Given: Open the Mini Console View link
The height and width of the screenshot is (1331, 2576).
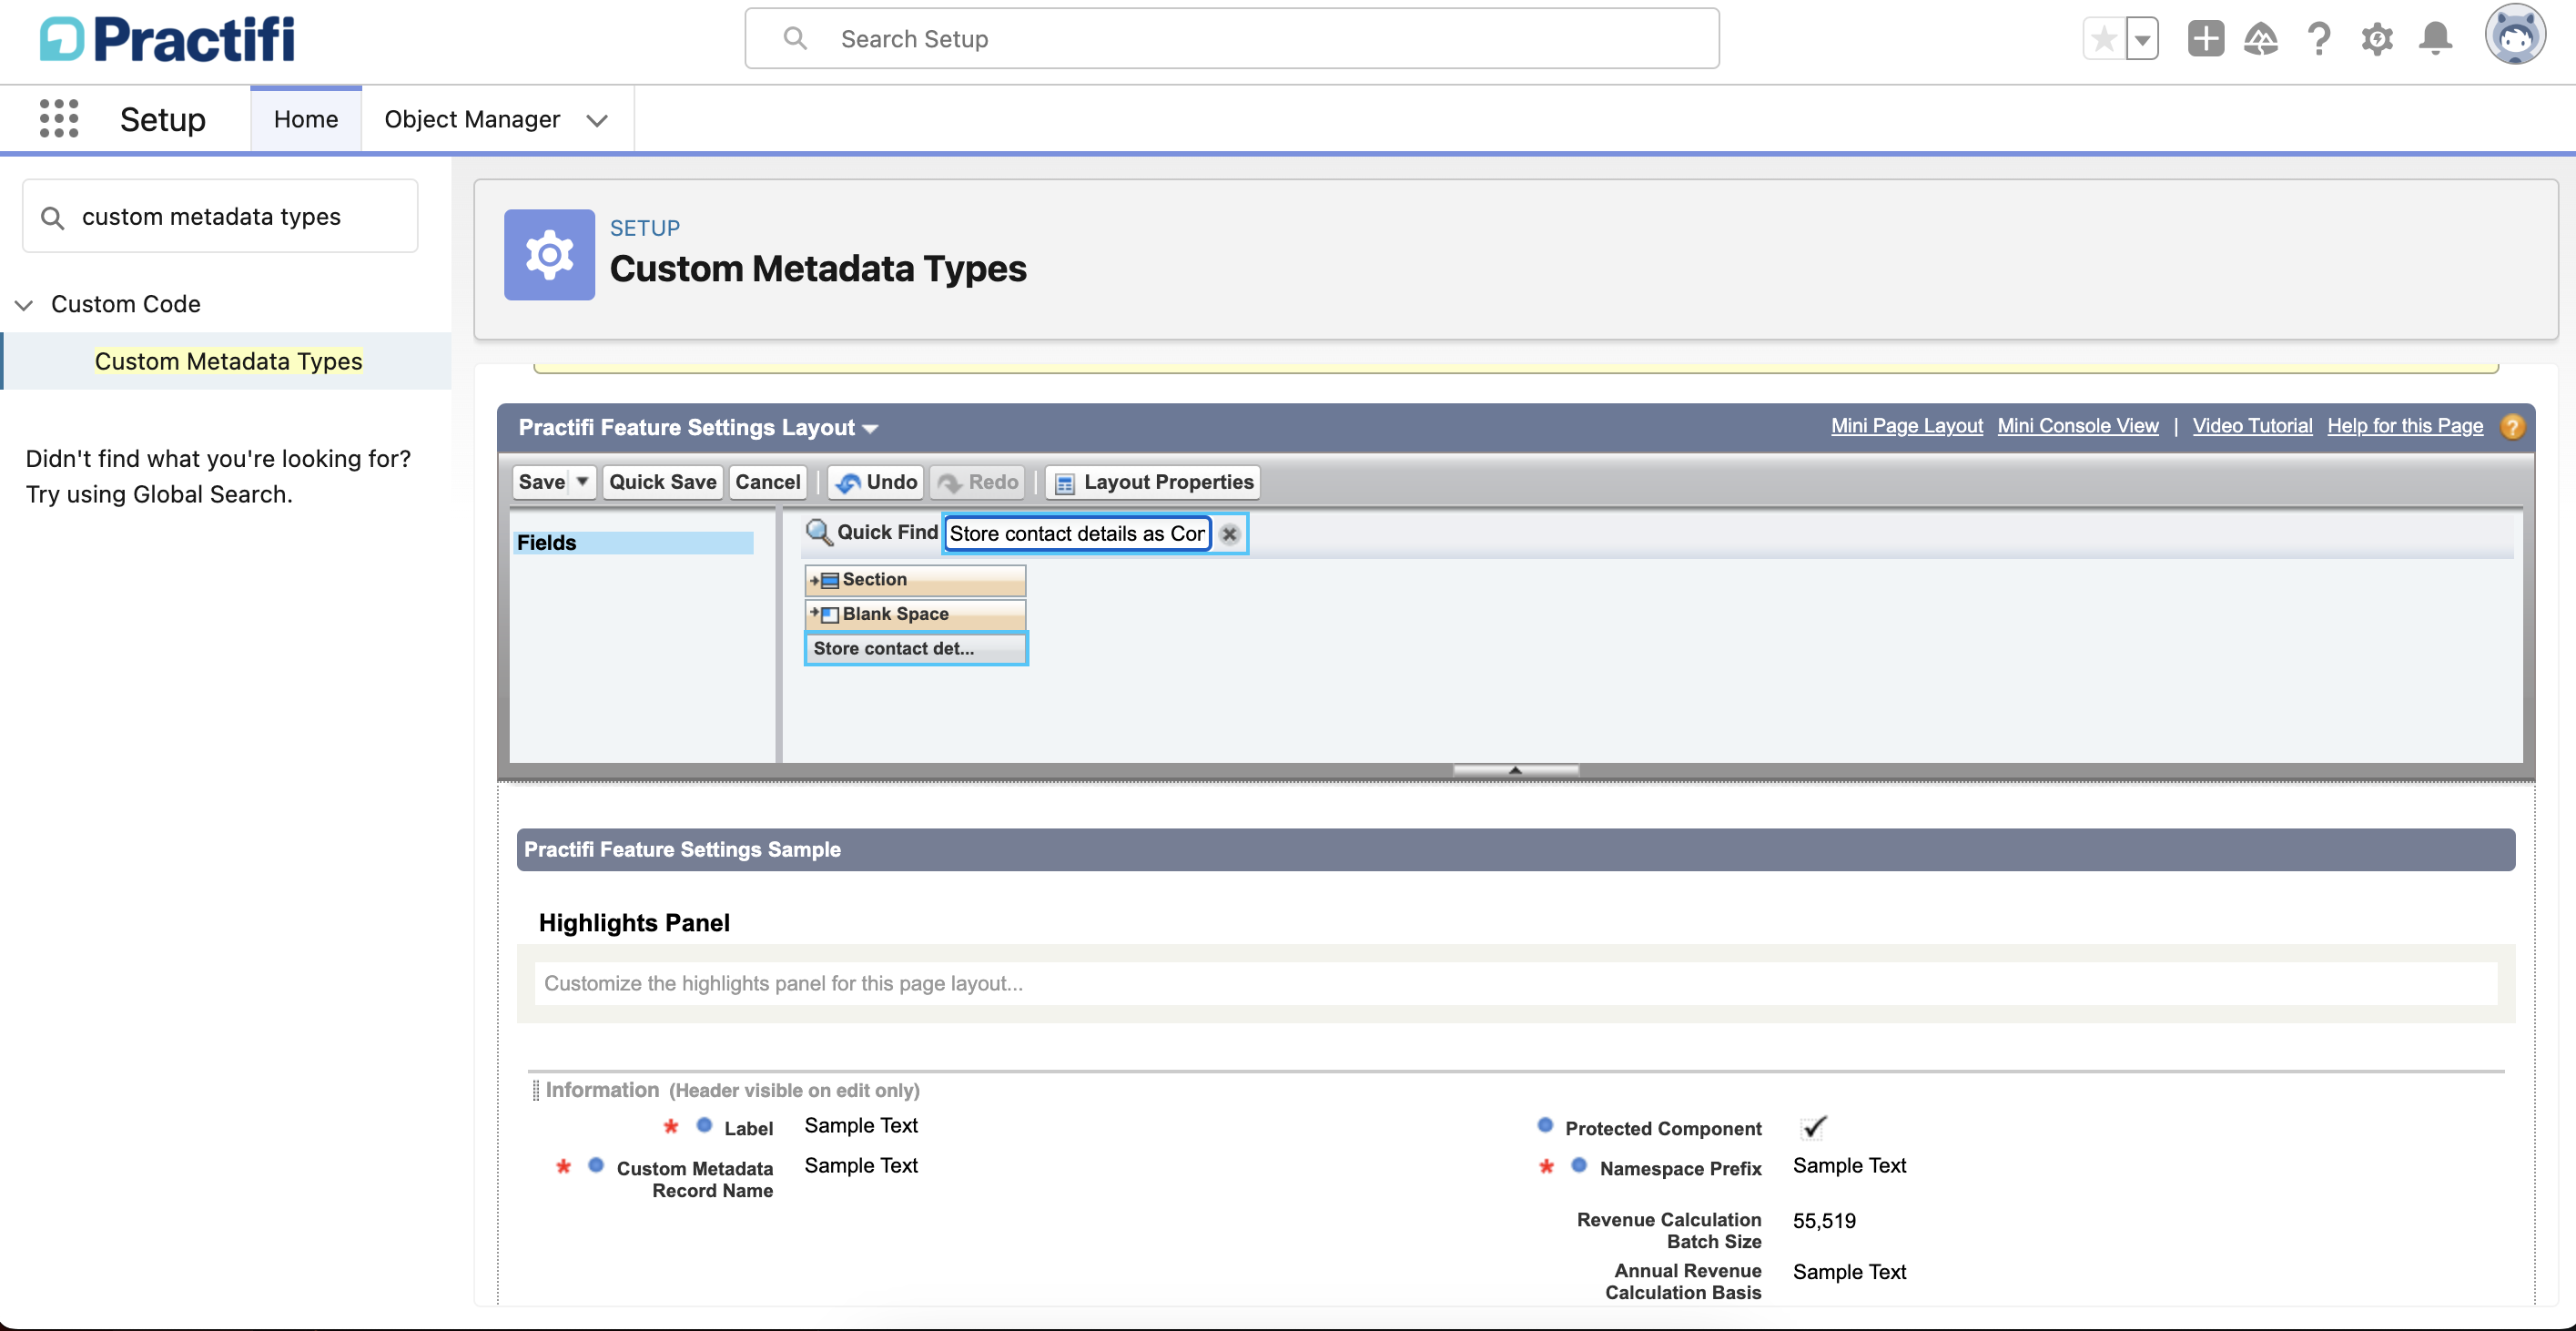Looking at the screenshot, I should coord(2077,426).
